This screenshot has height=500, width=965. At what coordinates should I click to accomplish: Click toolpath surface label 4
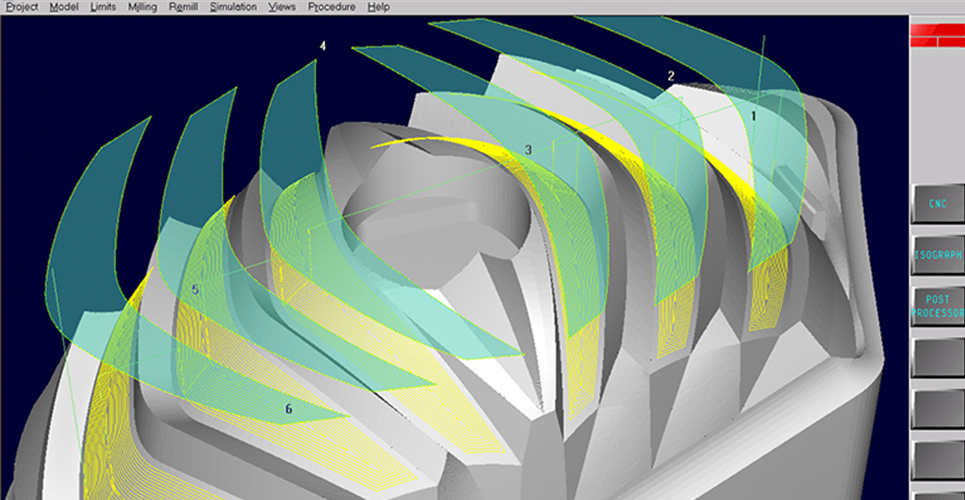[x=323, y=47]
